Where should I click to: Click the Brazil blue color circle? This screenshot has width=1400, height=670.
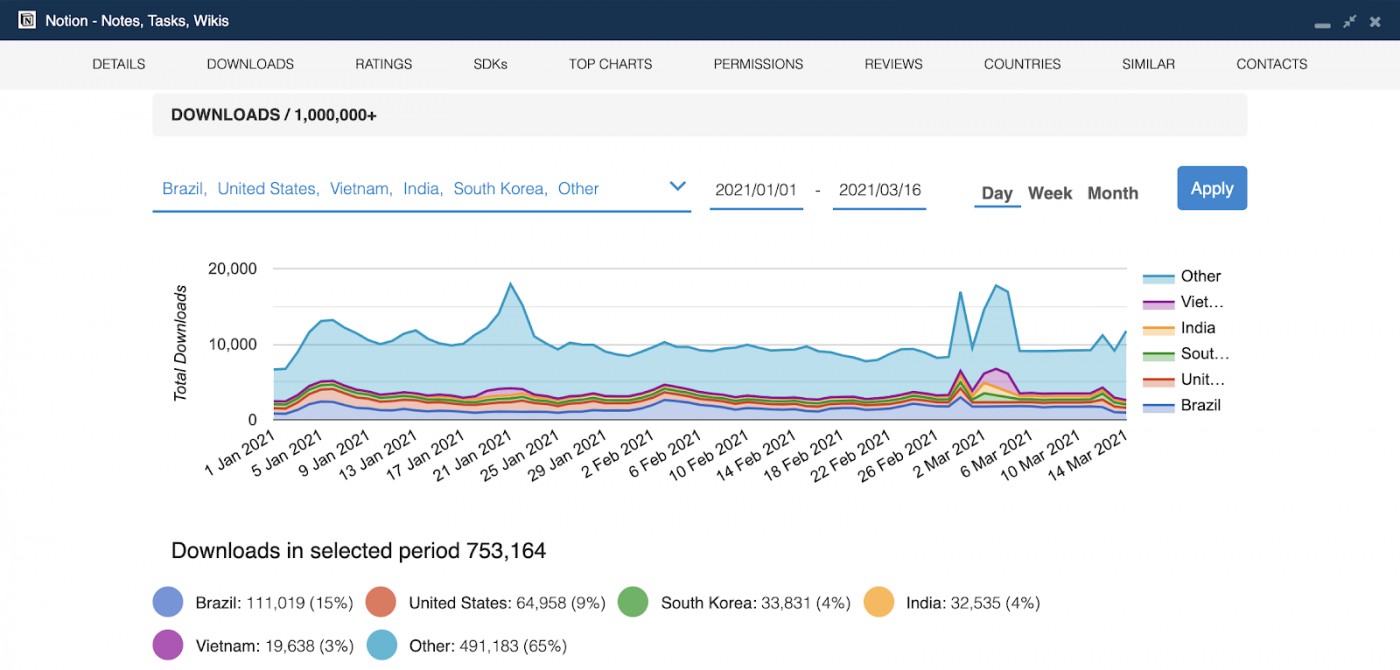click(x=167, y=603)
